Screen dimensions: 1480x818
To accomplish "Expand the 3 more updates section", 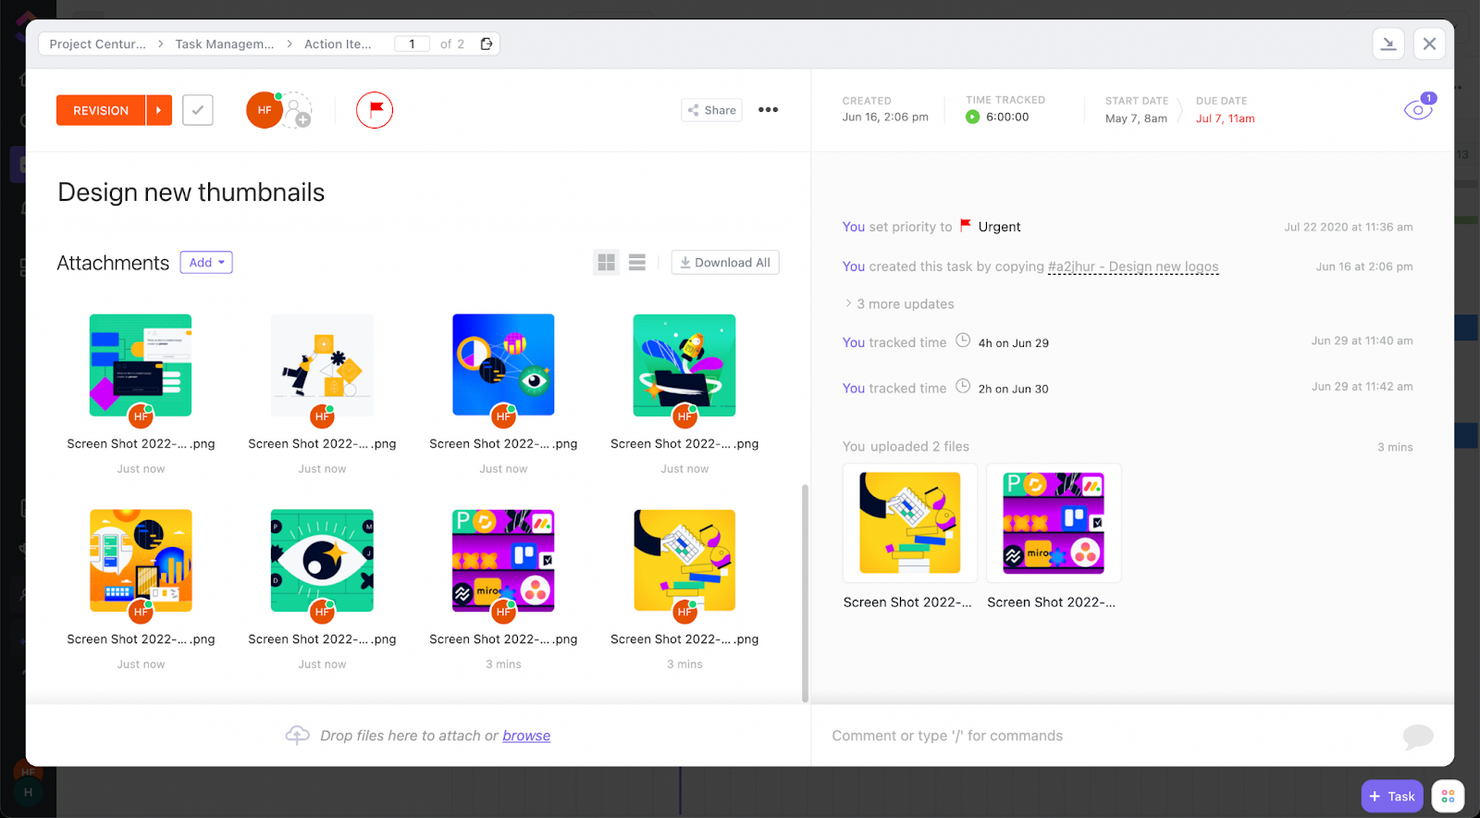I will click(898, 304).
